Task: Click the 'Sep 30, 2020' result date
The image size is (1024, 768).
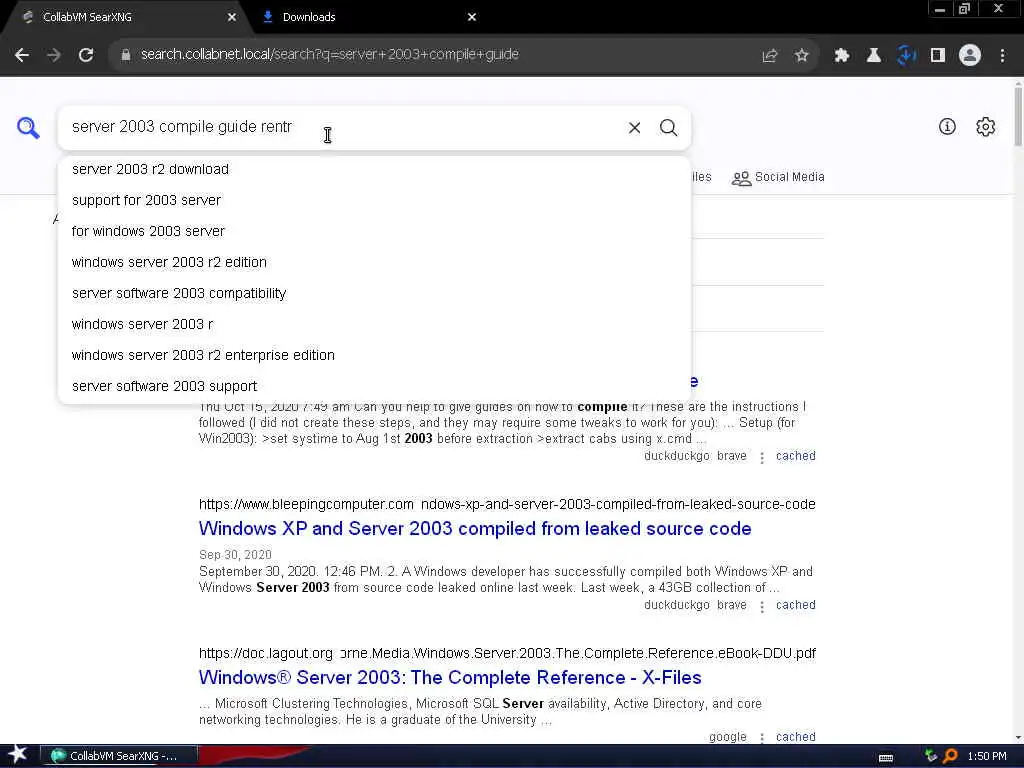Action: pyautogui.click(x=235, y=554)
